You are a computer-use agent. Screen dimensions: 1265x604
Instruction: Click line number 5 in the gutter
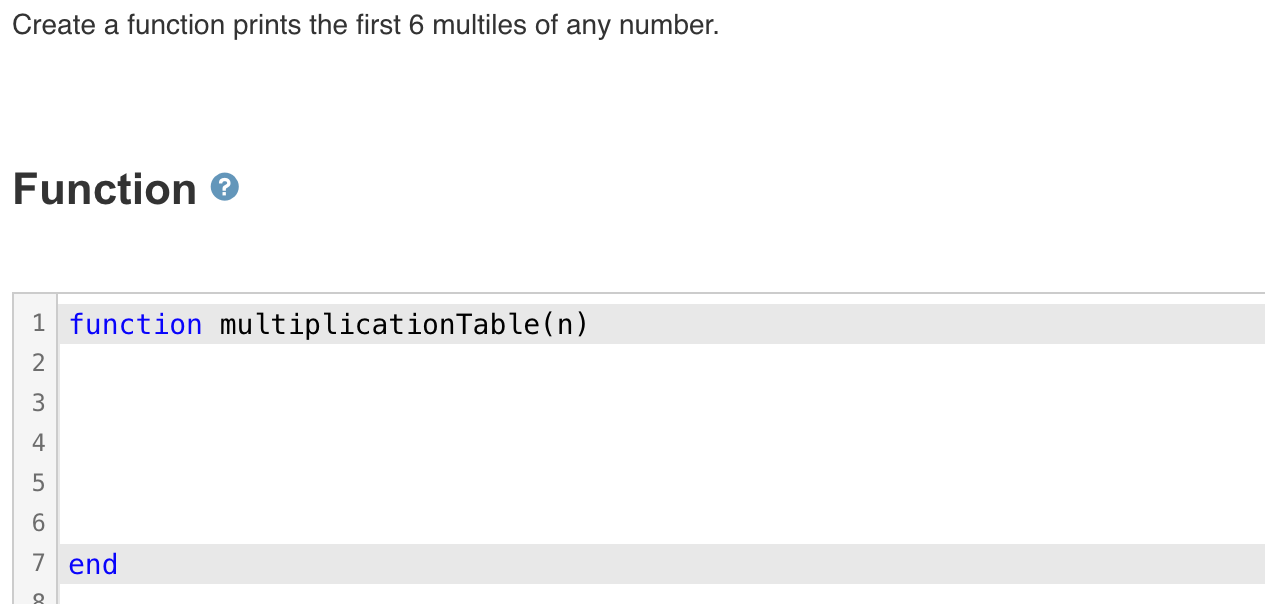(x=38, y=482)
